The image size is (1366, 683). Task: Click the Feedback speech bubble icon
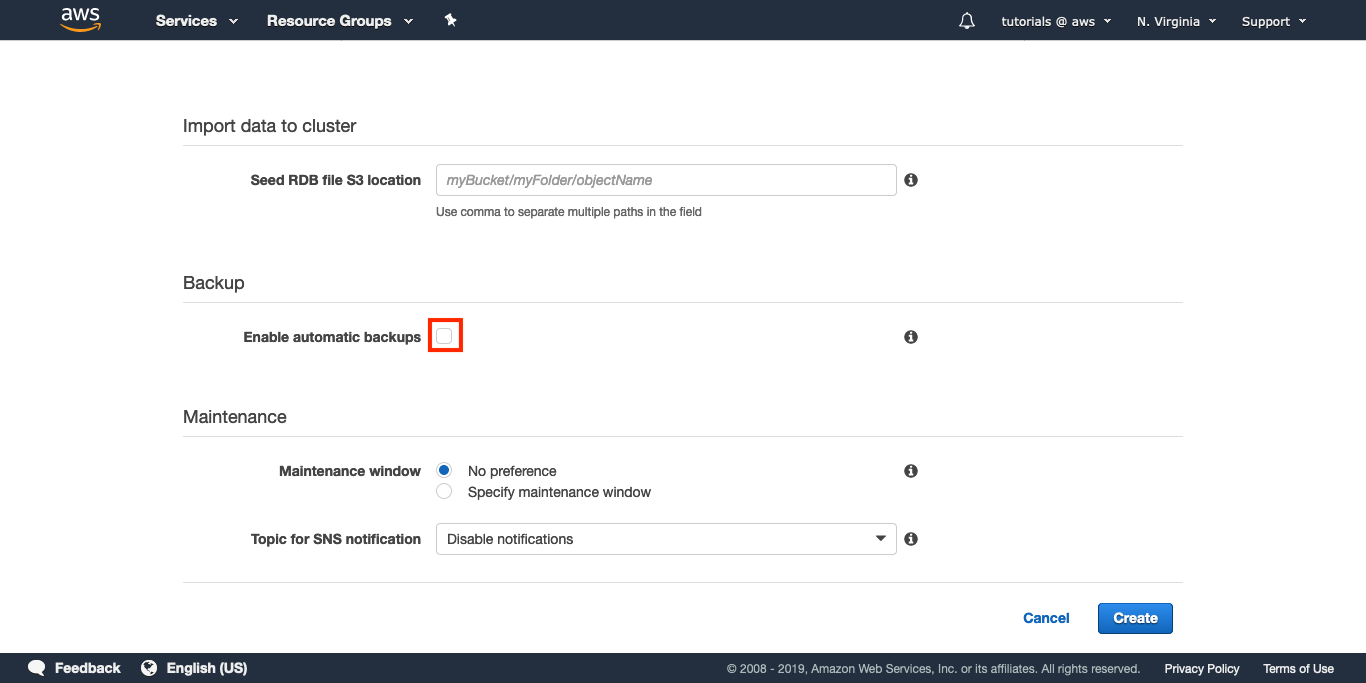coord(37,668)
